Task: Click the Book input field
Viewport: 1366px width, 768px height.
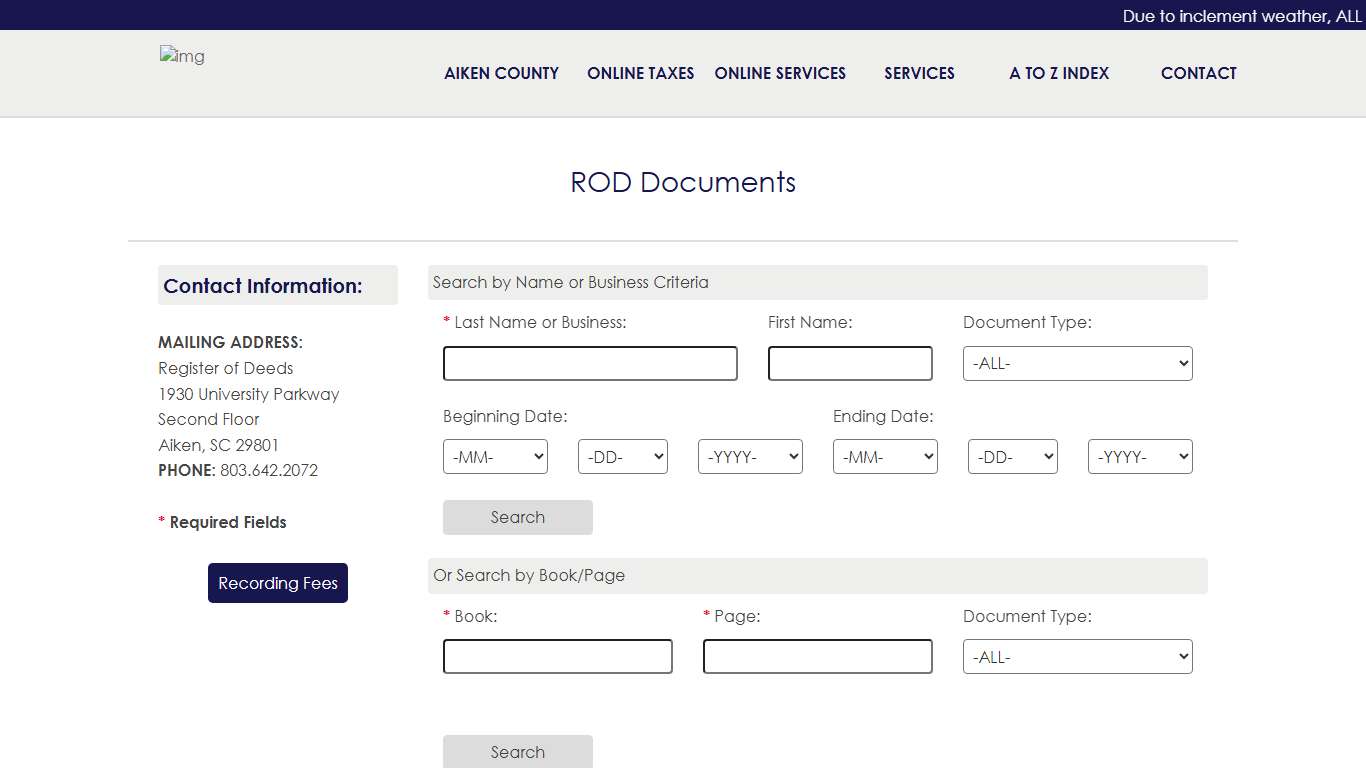Action: point(557,656)
